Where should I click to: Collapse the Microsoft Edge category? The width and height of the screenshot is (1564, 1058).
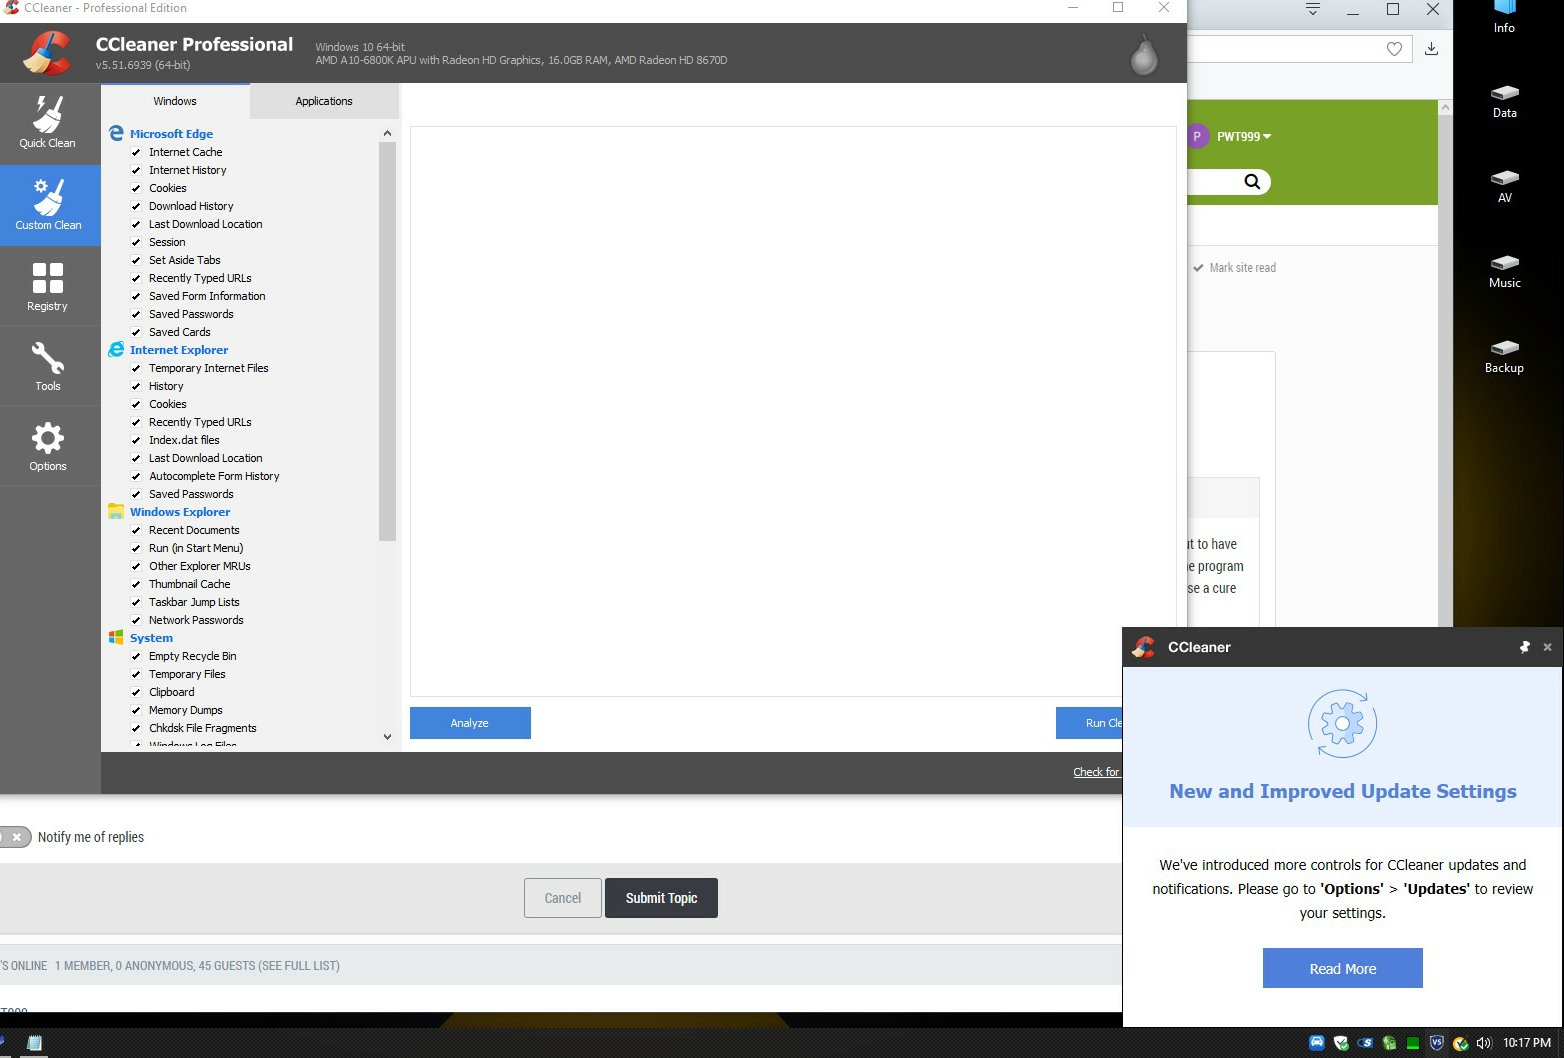pos(171,134)
